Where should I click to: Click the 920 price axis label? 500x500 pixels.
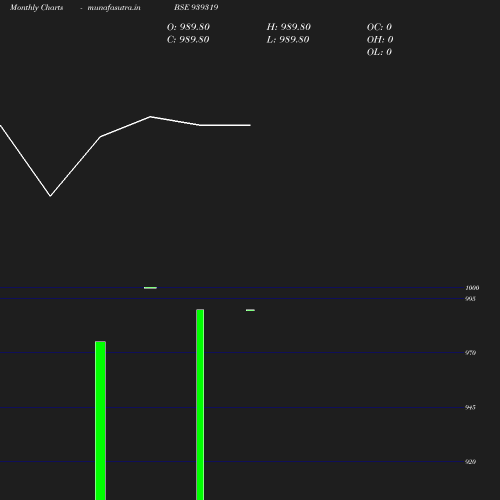point(470,462)
